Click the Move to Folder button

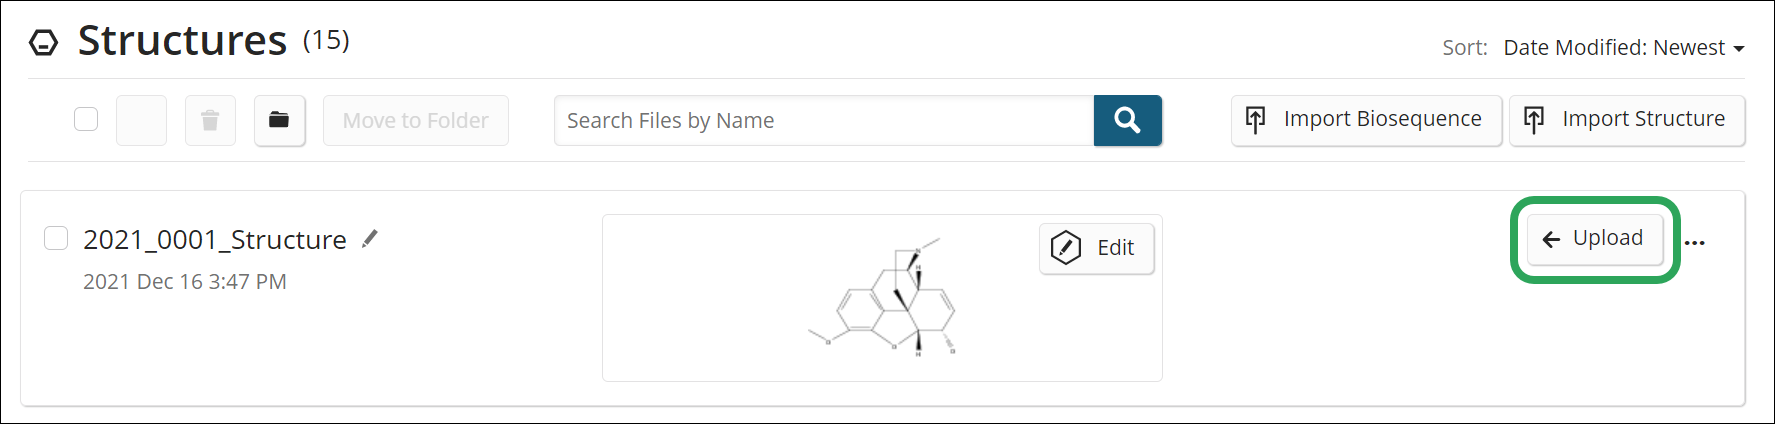click(415, 121)
